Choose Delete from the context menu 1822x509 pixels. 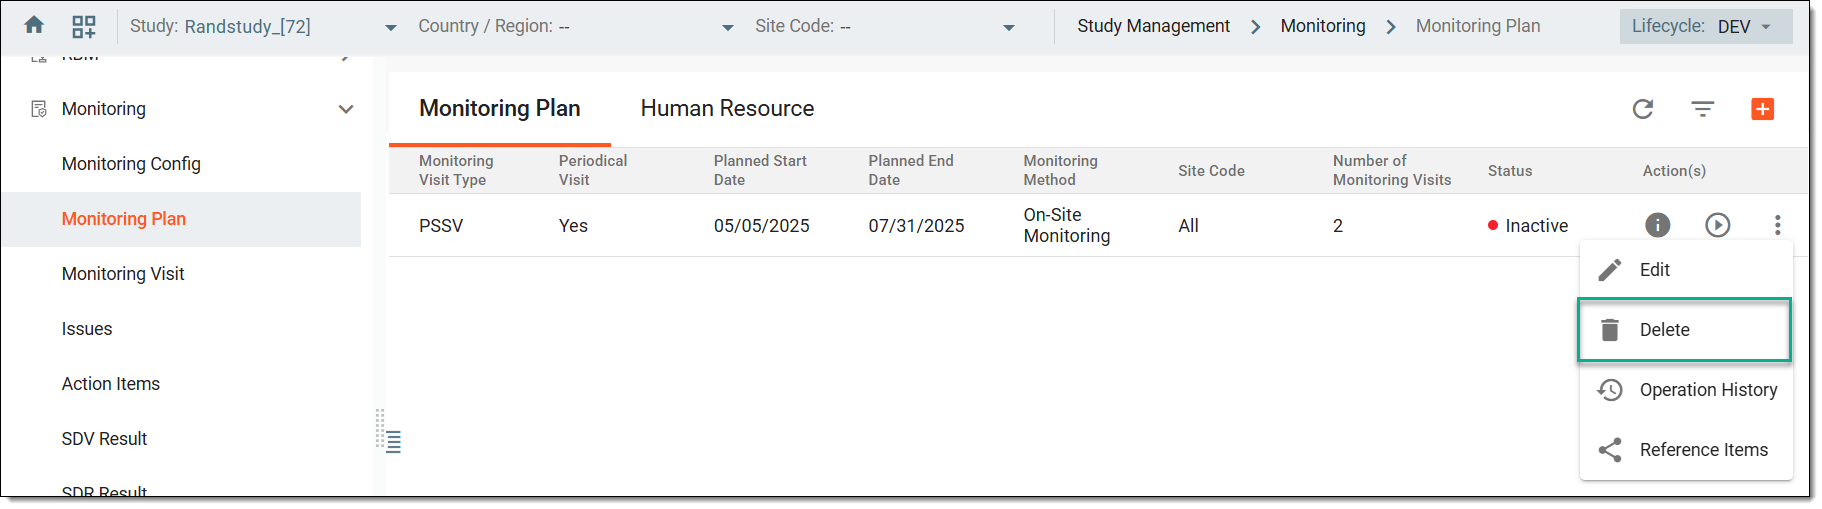pos(1685,330)
